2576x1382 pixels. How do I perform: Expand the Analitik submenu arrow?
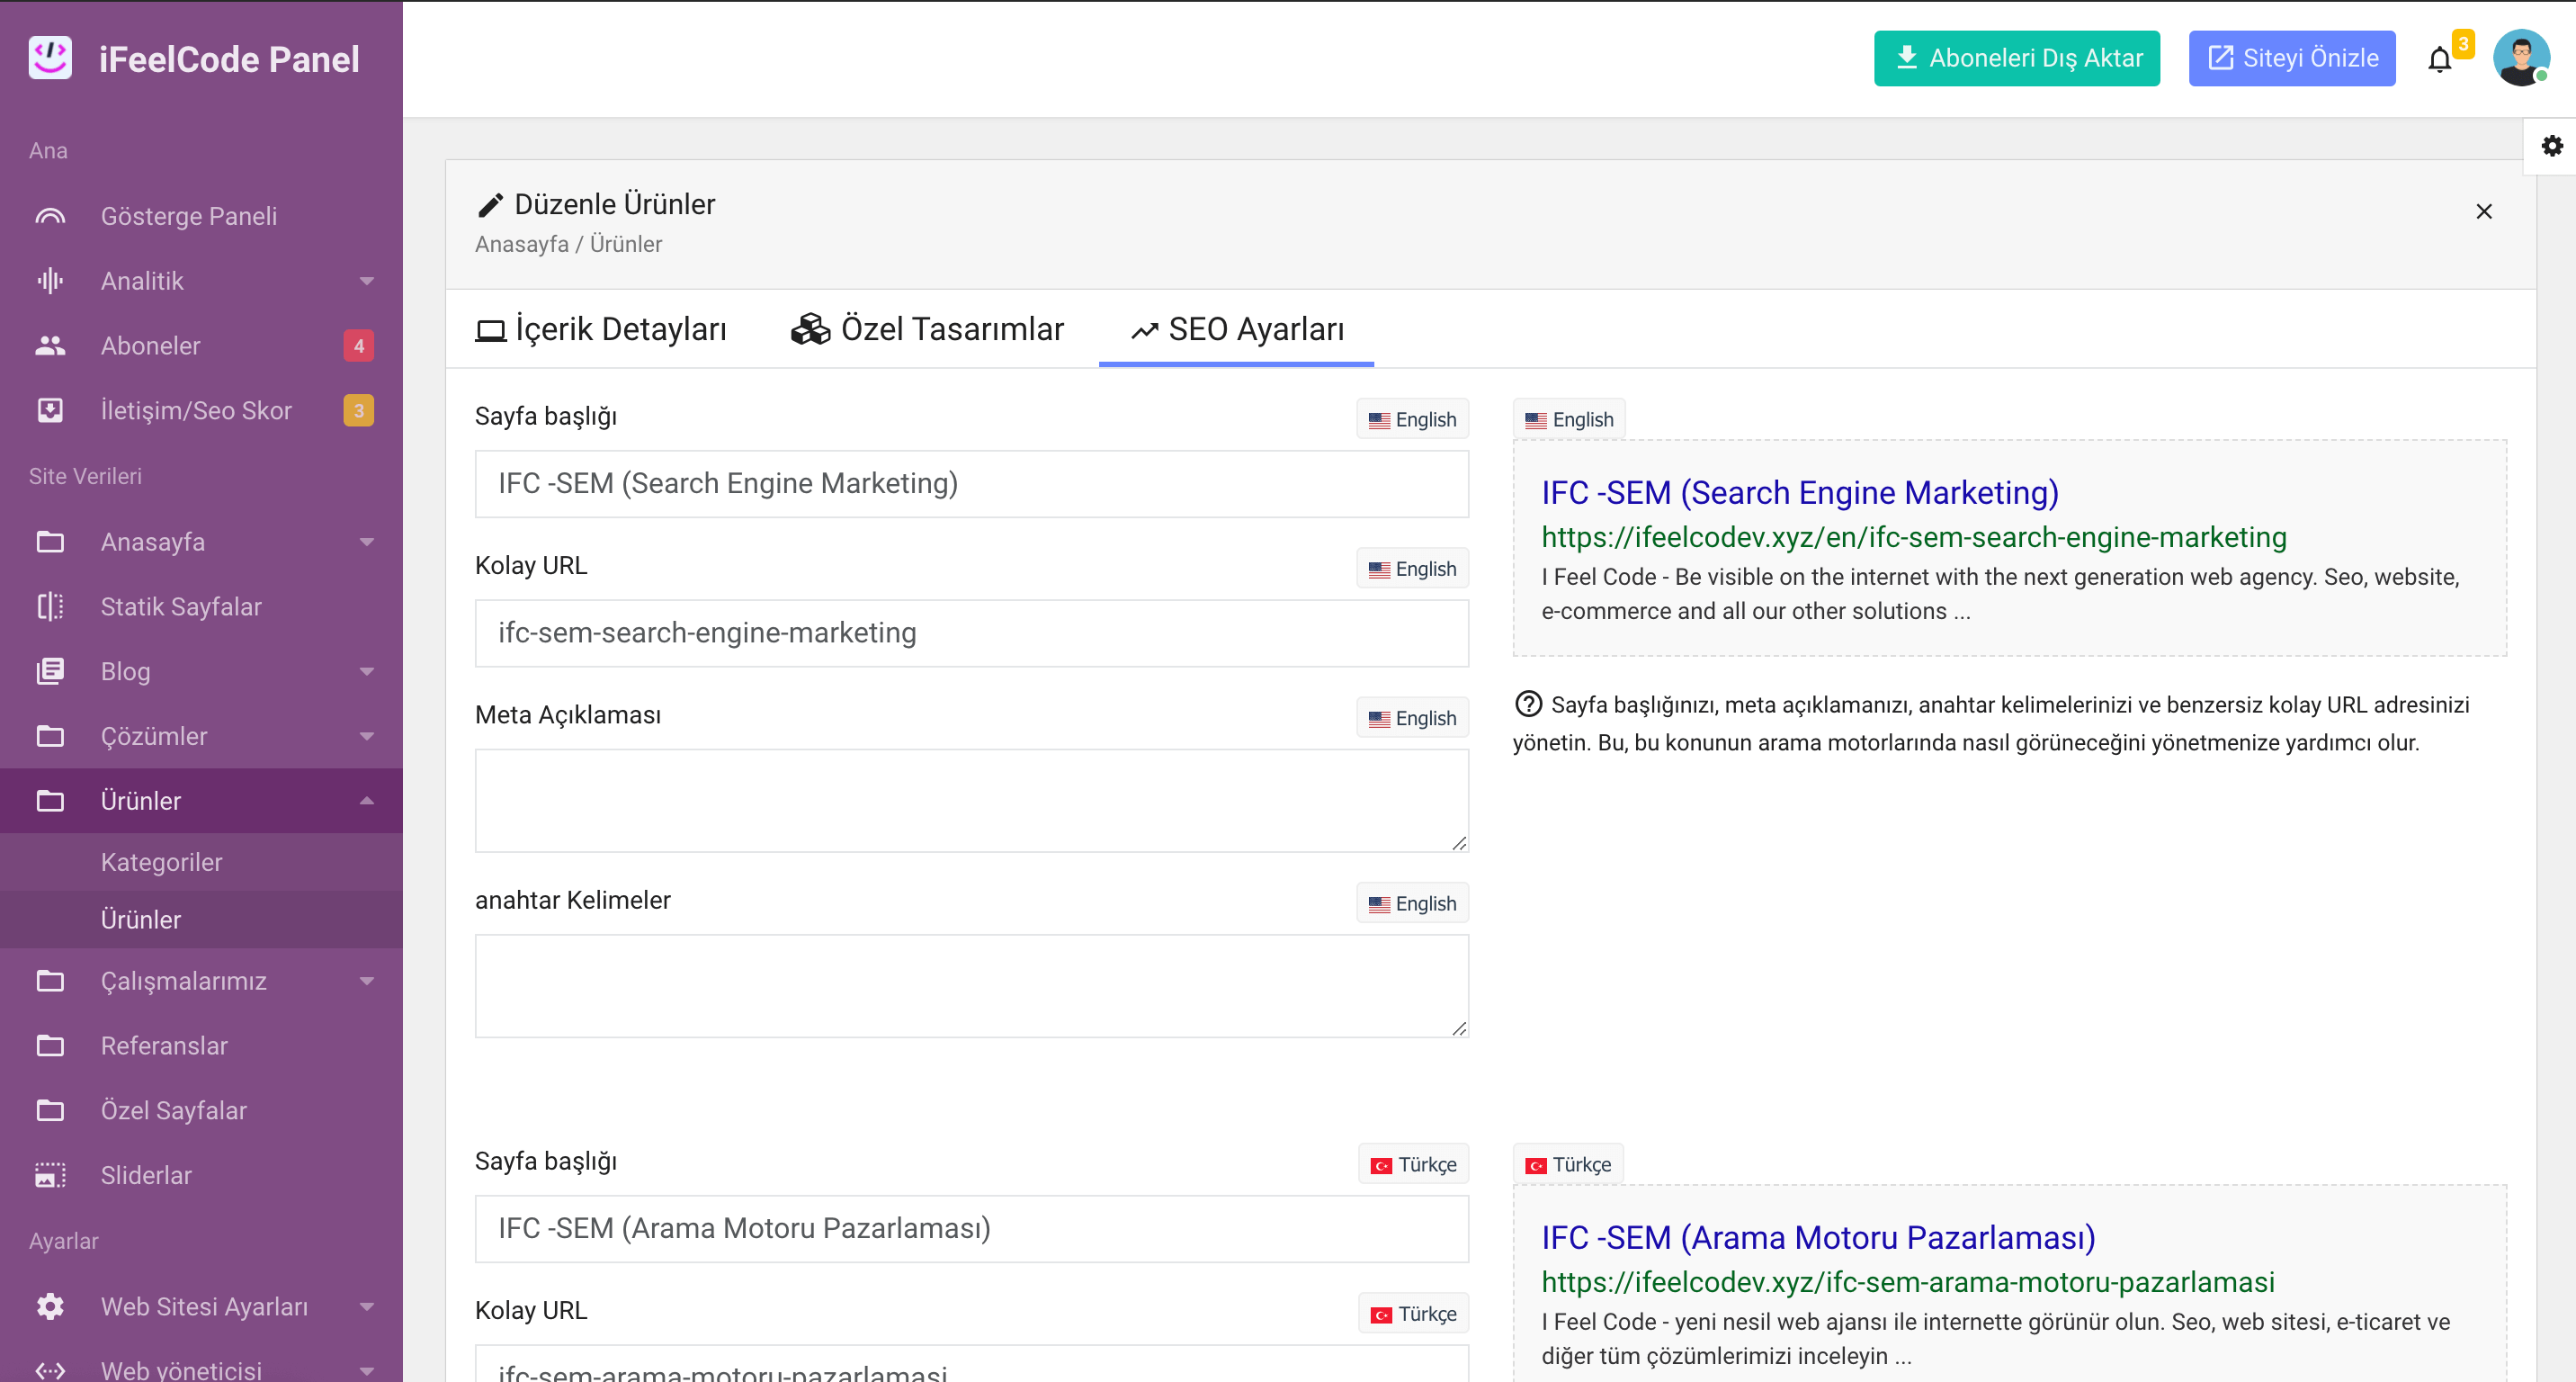(x=367, y=281)
